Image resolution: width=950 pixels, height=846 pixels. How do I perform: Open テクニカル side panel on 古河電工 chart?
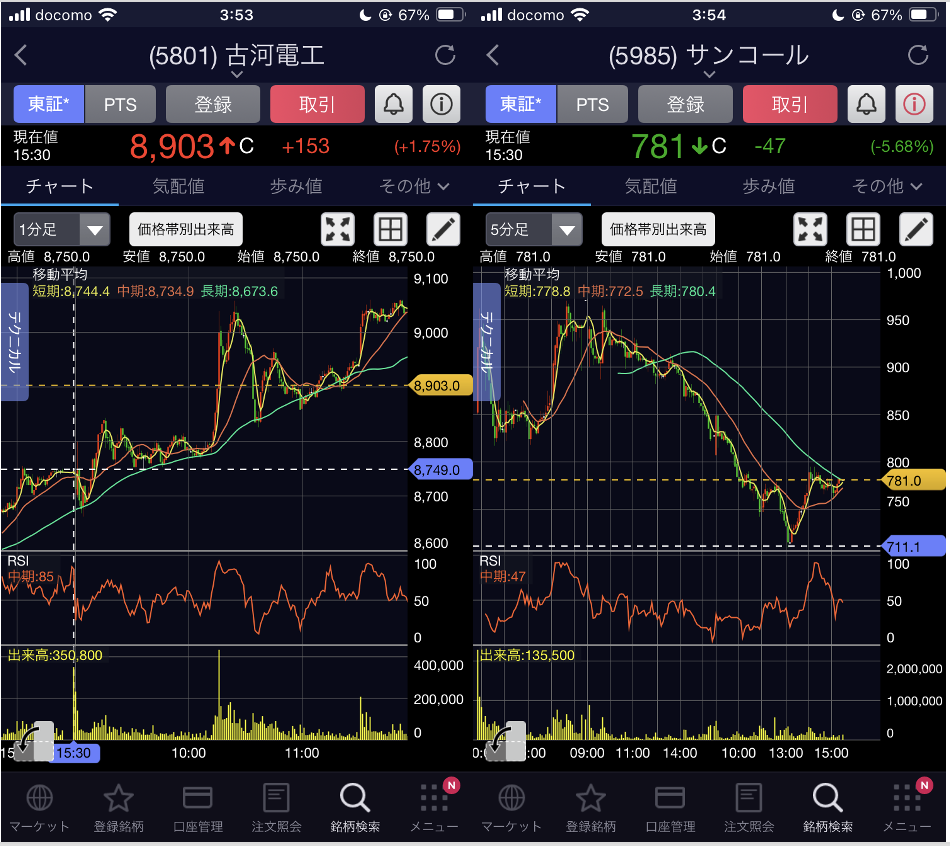(15, 342)
